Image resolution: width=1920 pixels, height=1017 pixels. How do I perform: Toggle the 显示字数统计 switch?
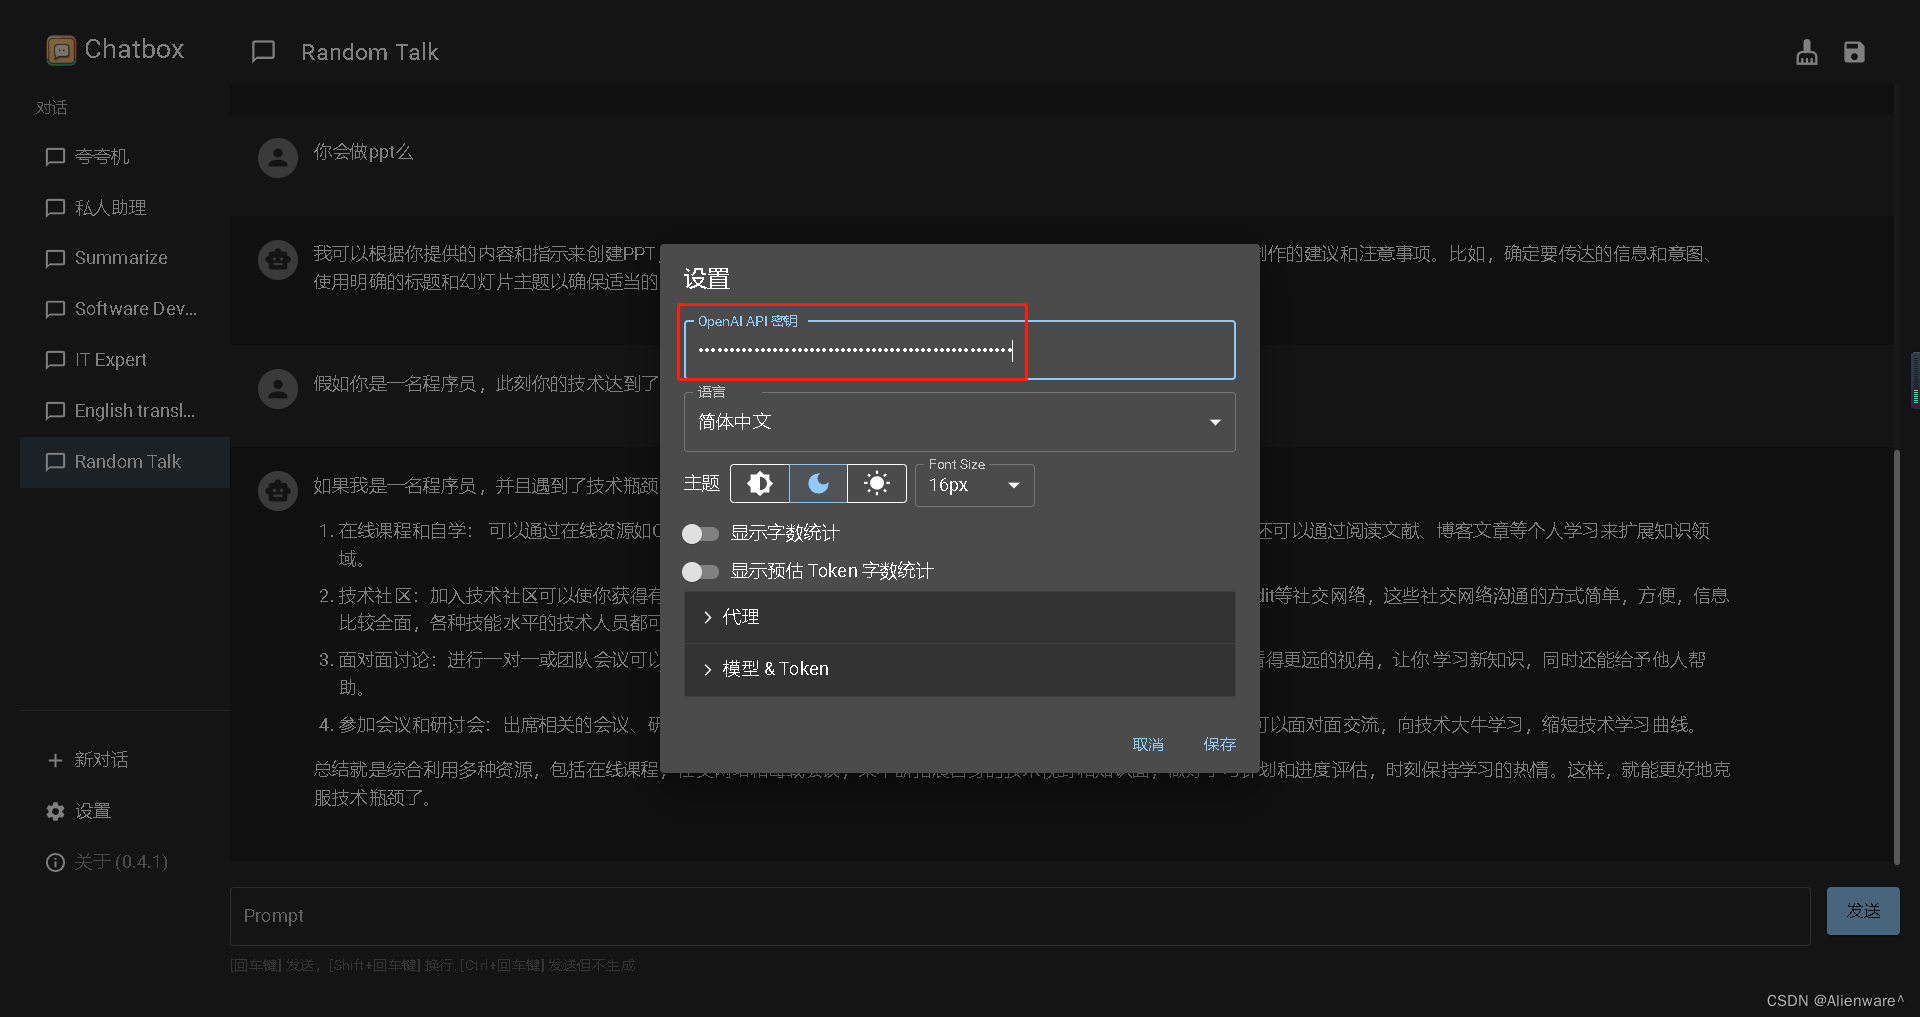pos(700,534)
